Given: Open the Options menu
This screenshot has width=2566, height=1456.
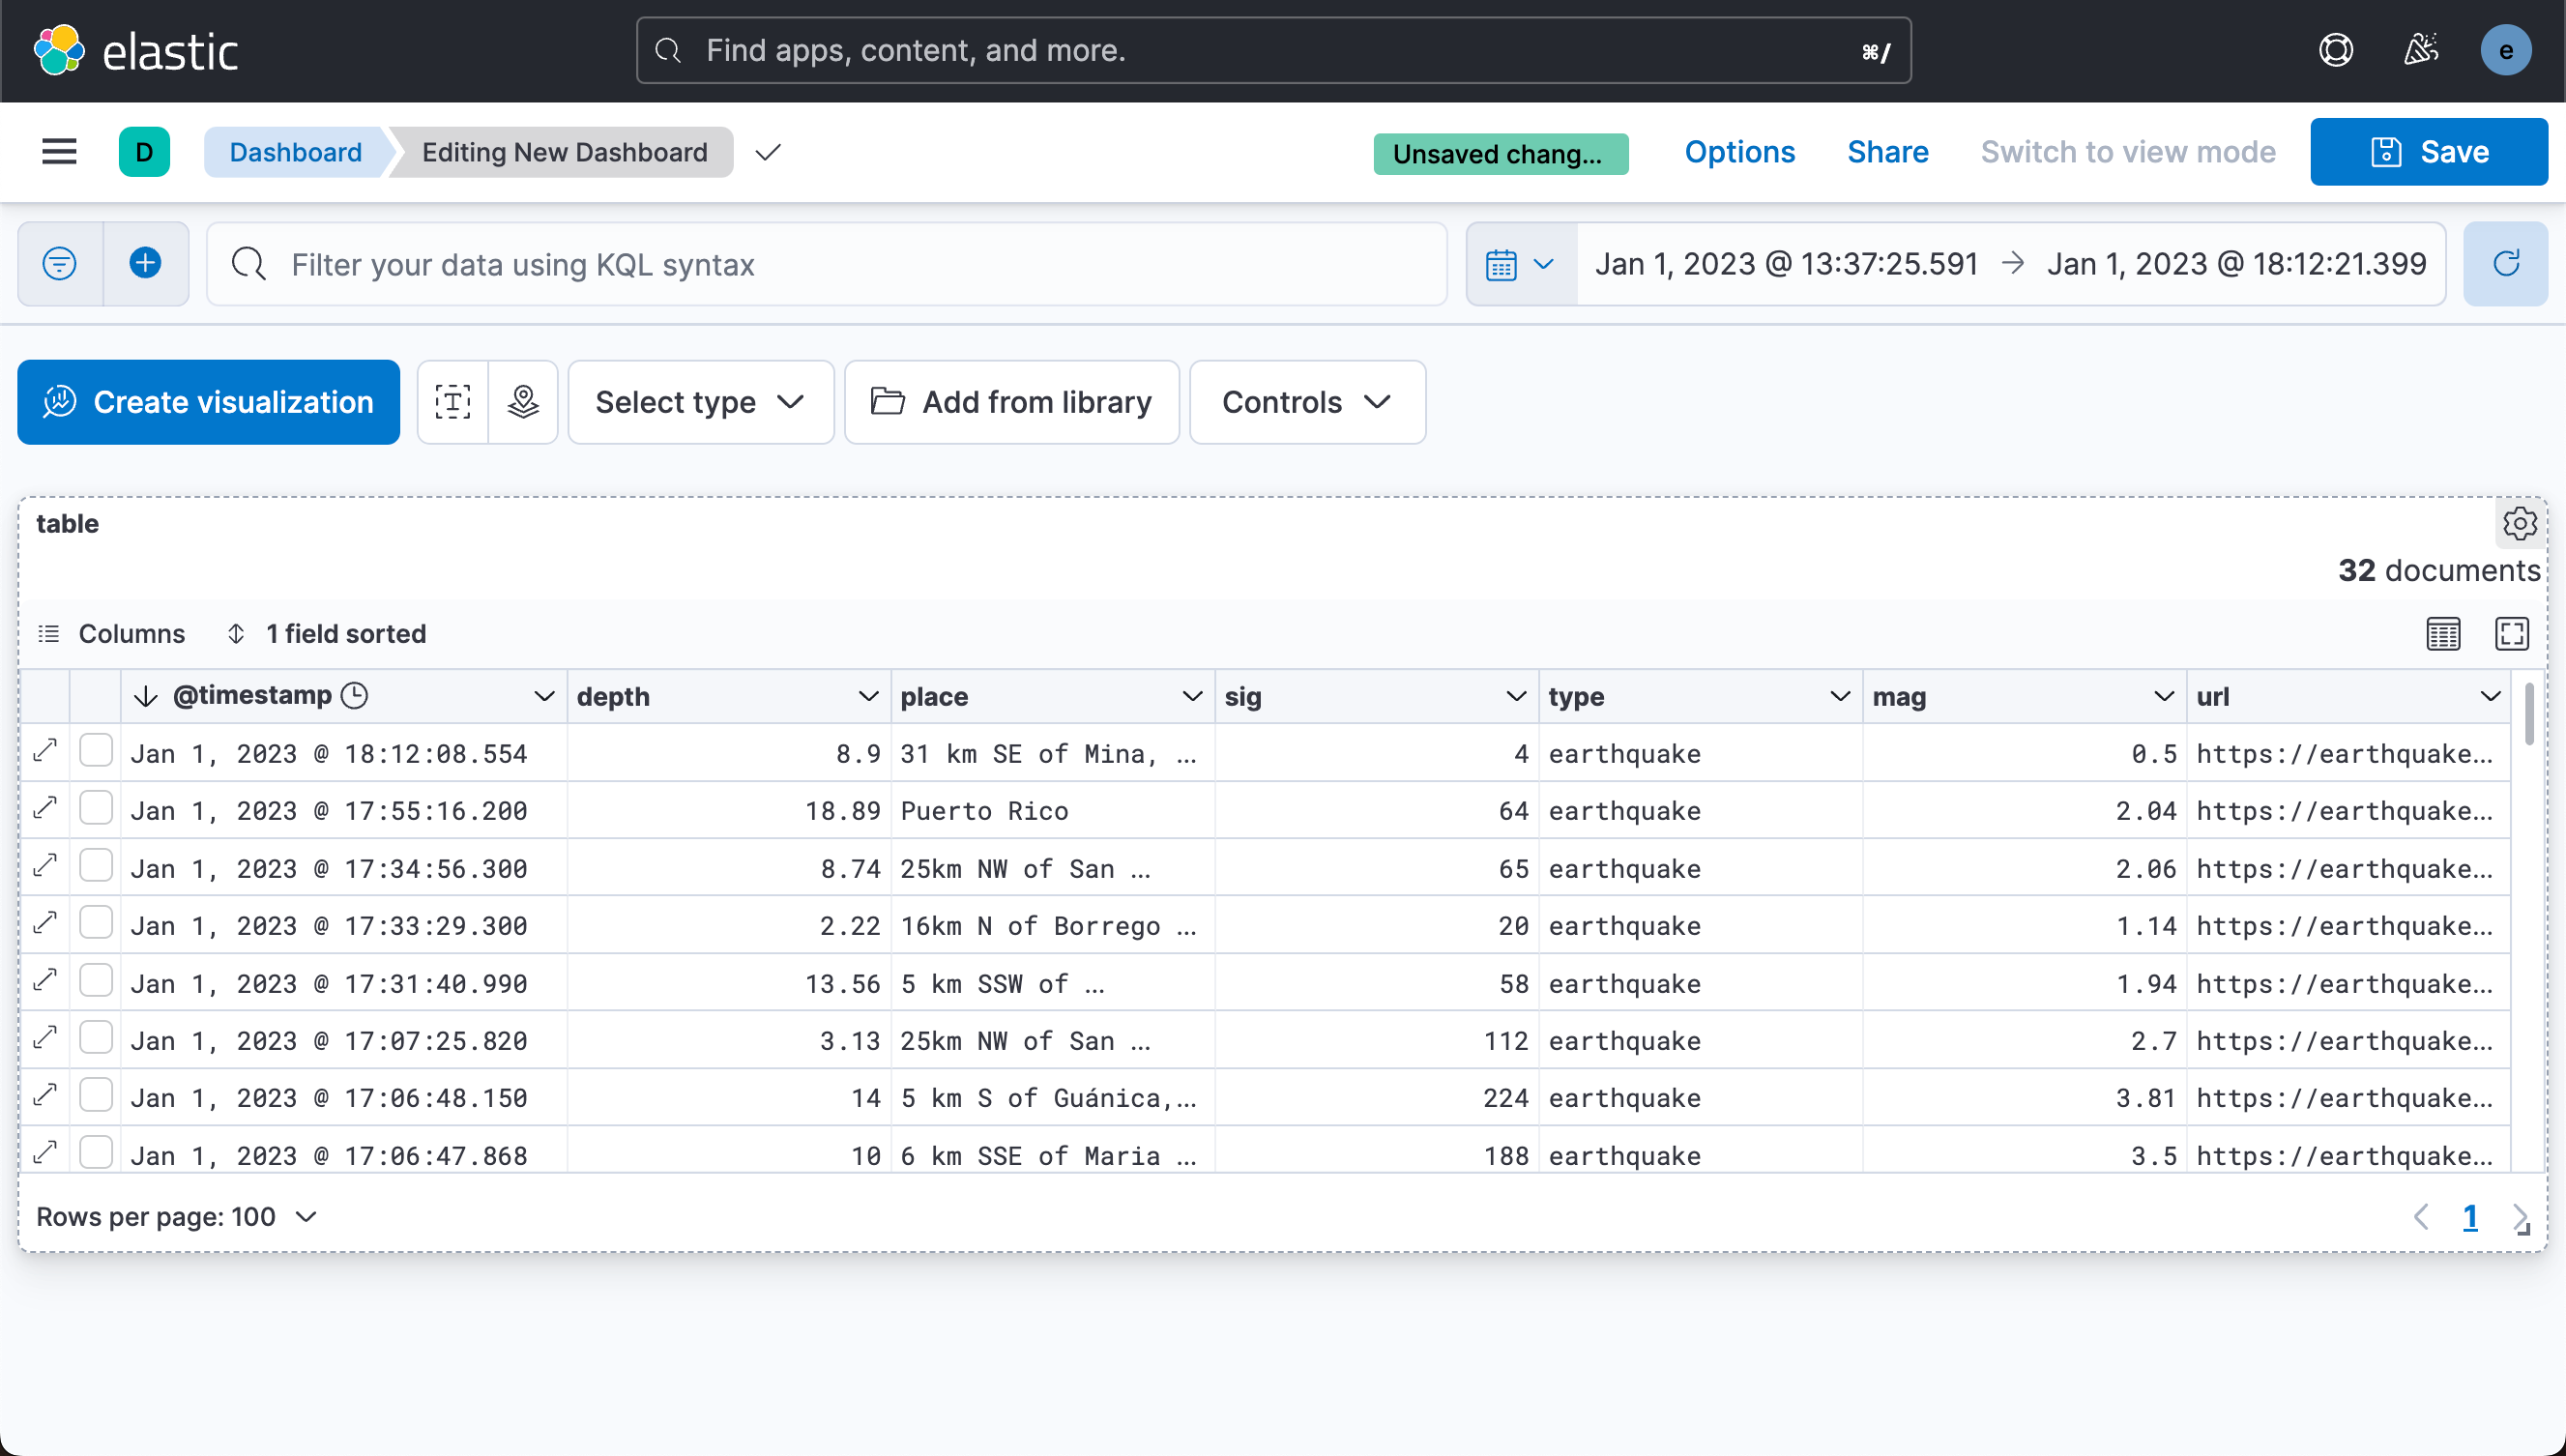Looking at the screenshot, I should (1739, 152).
